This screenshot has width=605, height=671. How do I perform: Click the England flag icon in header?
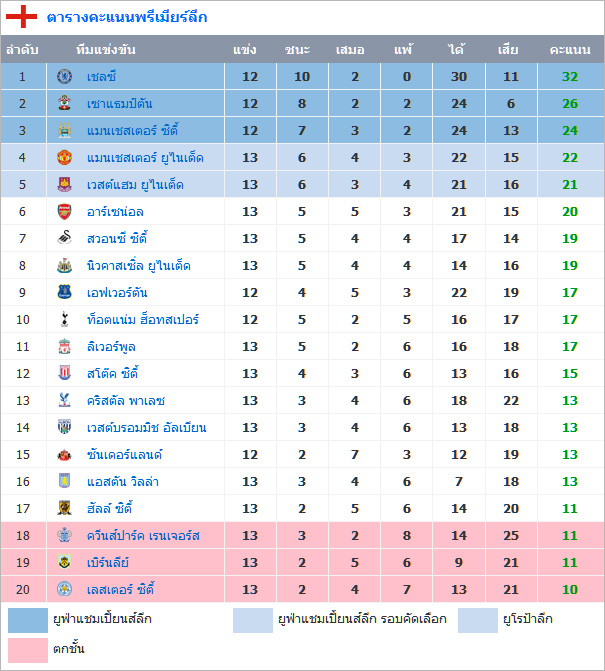(x=26, y=17)
